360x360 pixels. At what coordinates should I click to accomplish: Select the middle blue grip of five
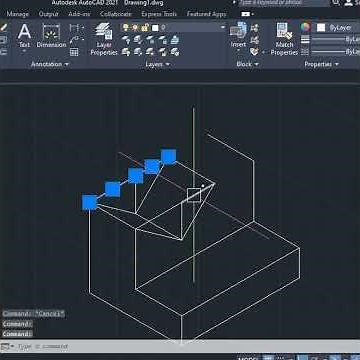tap(135, 176)
